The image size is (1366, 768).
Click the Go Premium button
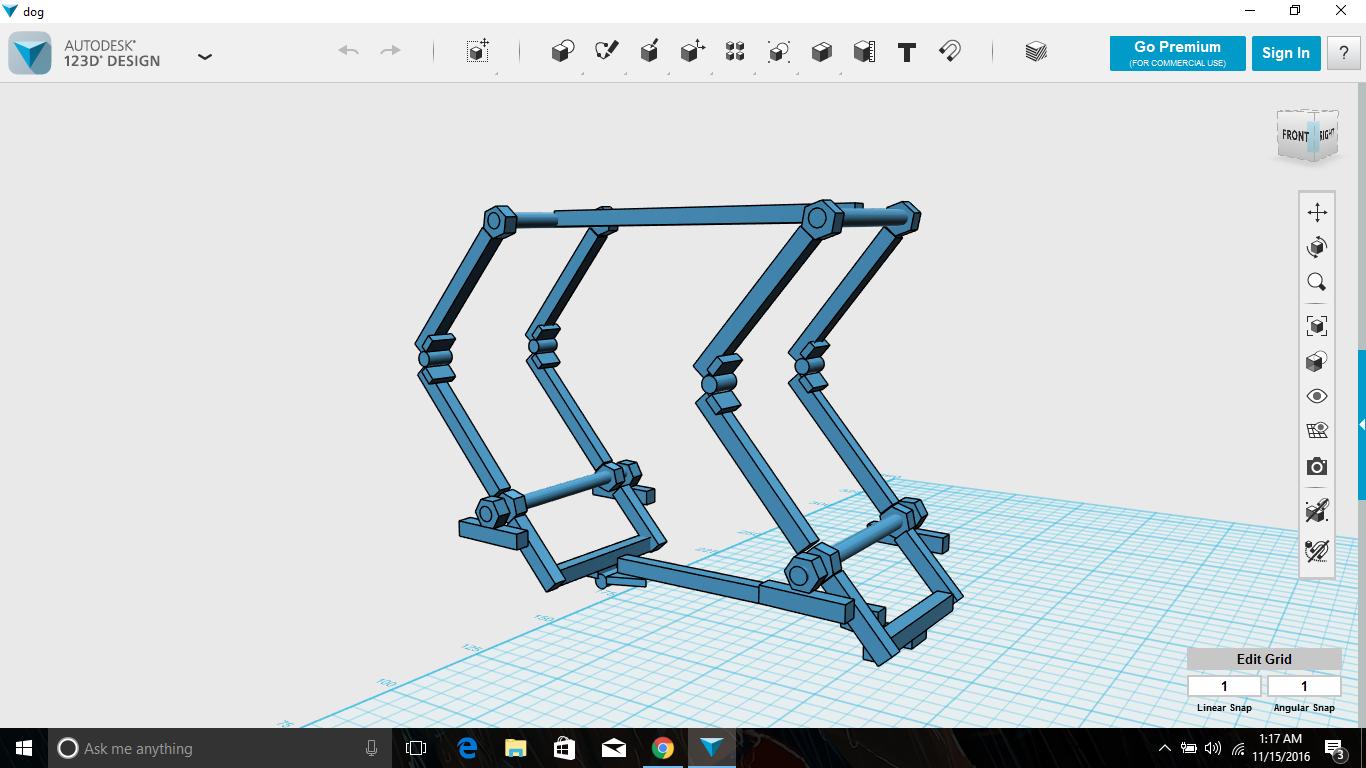click(1177, 54)
